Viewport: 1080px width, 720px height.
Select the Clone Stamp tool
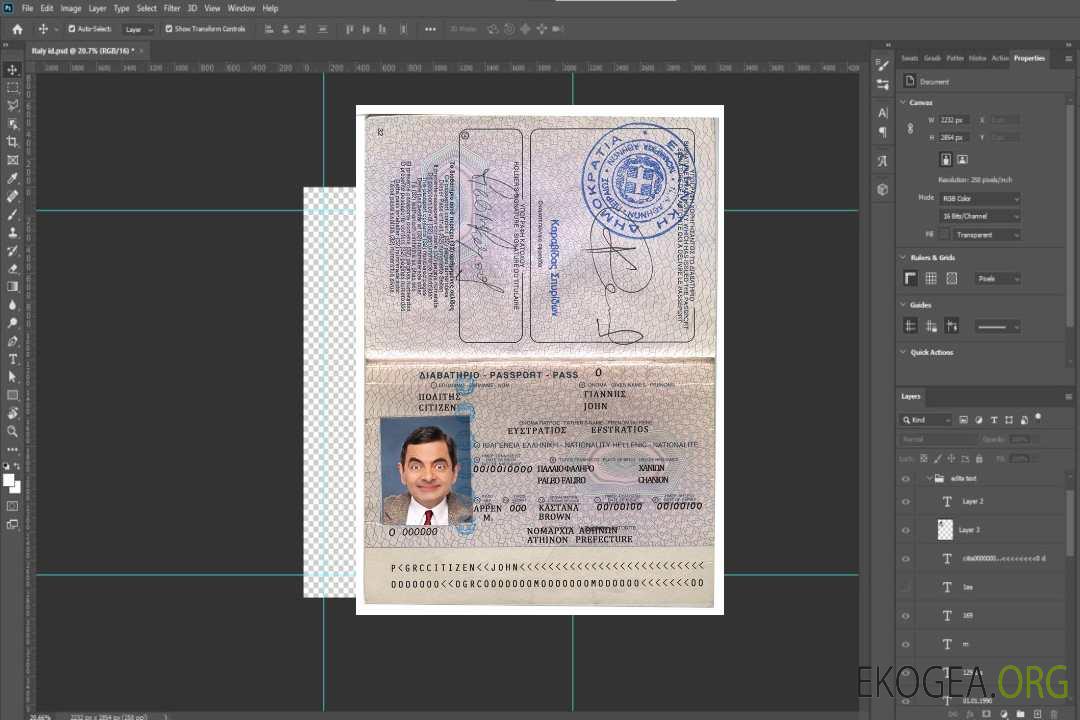coord(12,232)
